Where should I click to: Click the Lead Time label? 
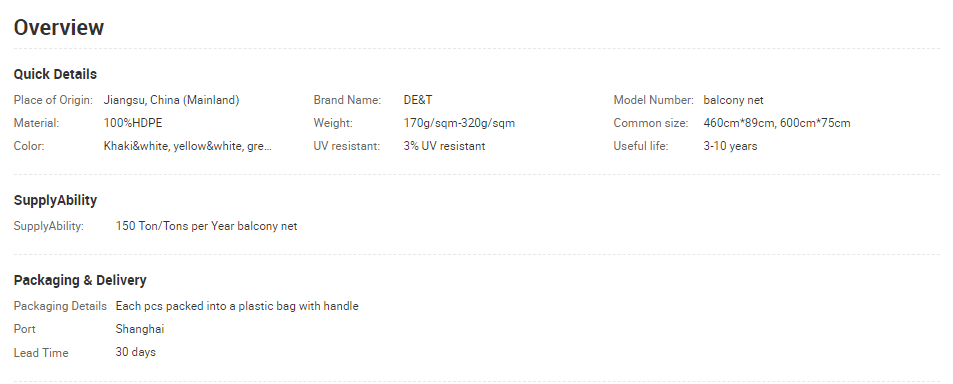point(41,353)
